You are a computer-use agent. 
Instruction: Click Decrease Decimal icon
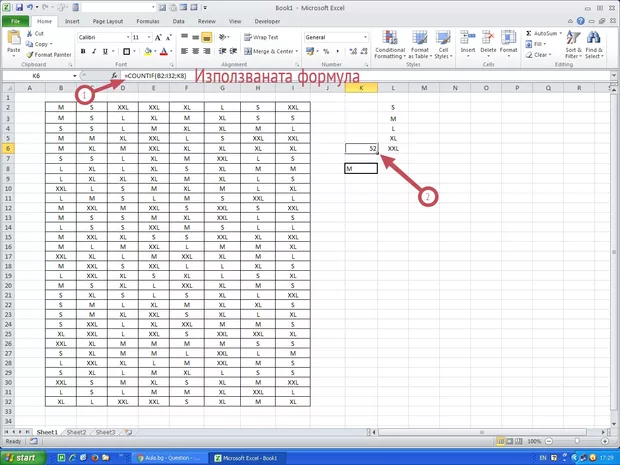coord(364,51)
